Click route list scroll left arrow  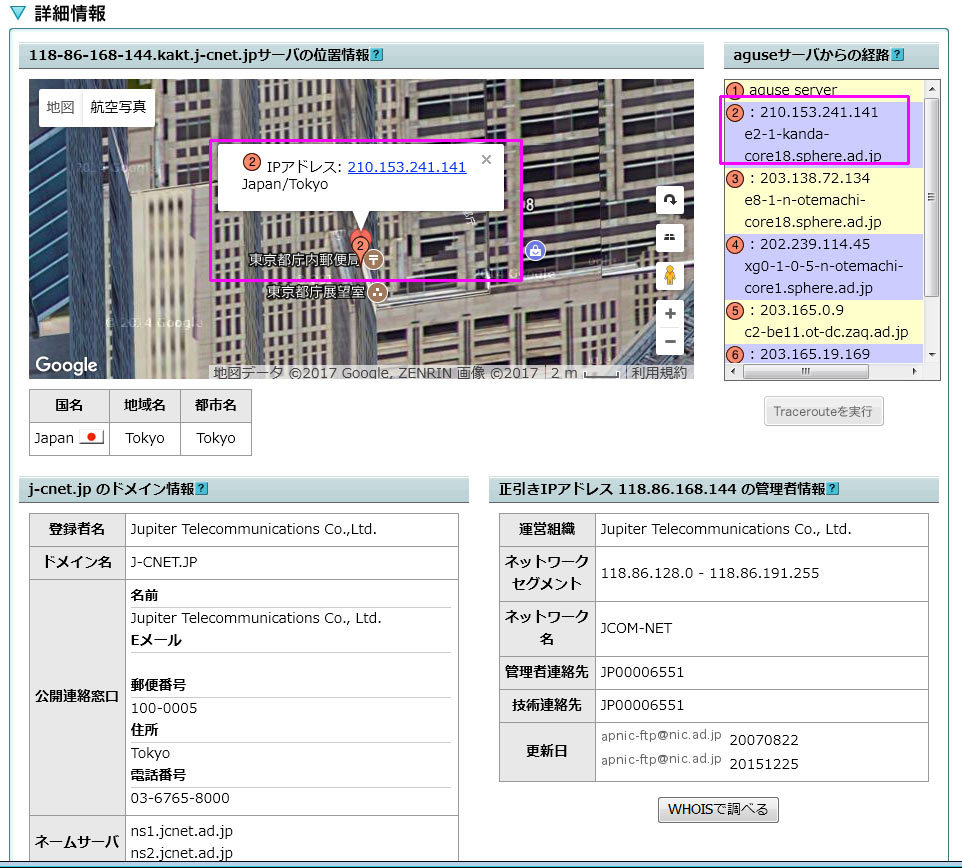point(733,371)
